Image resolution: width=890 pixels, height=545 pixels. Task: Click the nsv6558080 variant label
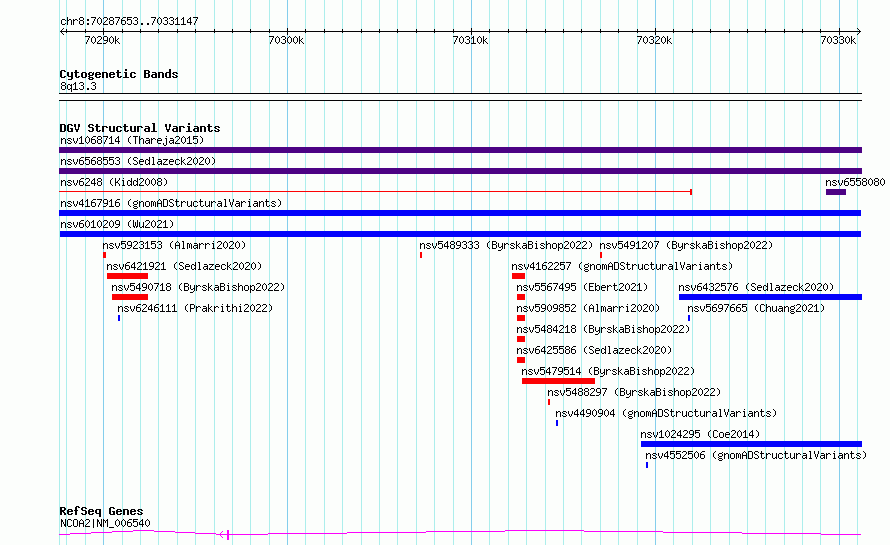tap(855, 182)
